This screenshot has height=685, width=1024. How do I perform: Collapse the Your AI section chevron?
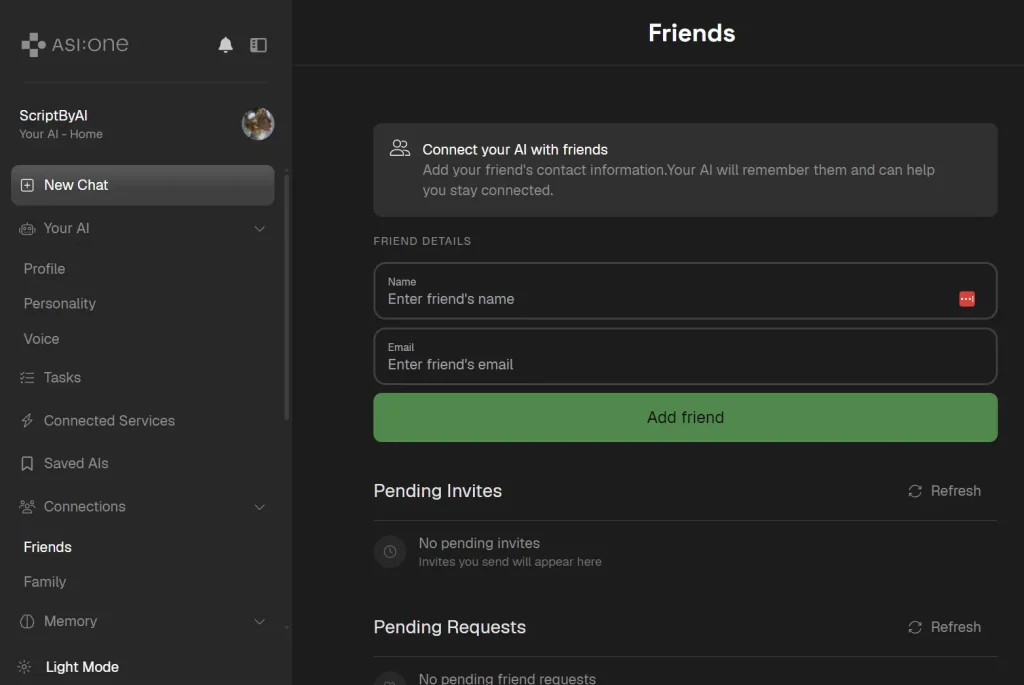tap(260, 229)
